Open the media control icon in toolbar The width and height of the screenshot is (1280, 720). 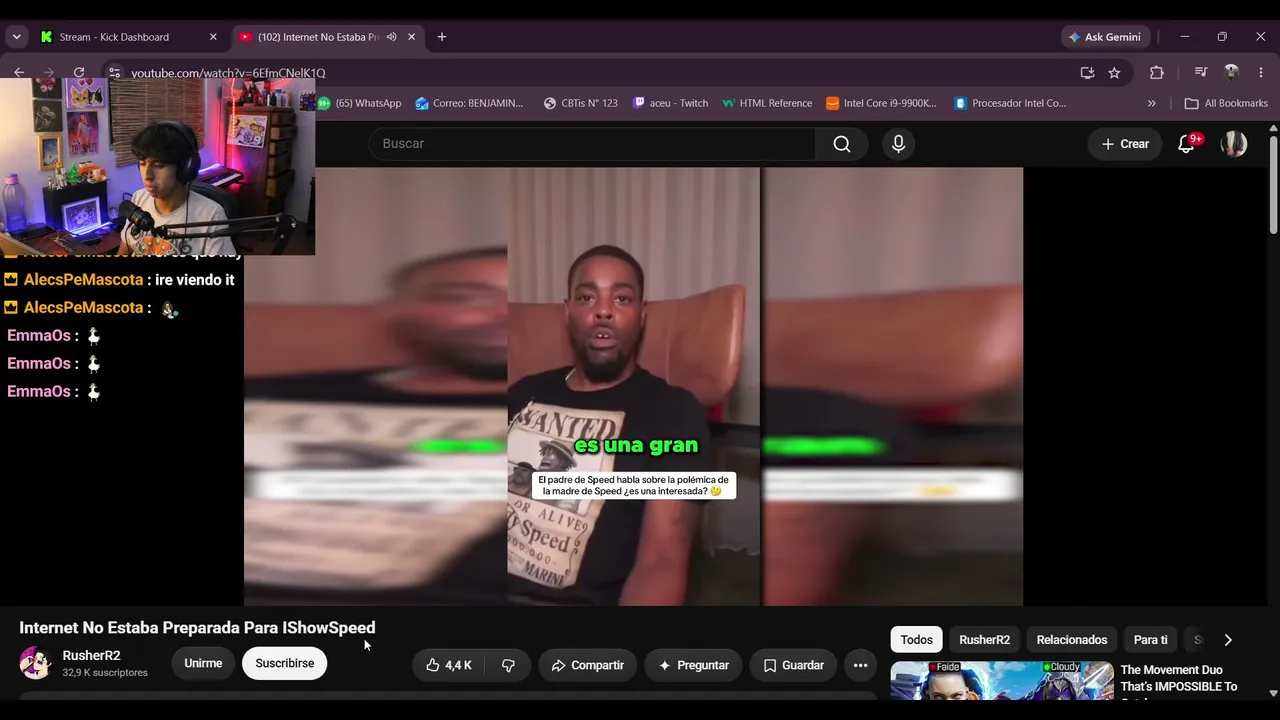1201,73
